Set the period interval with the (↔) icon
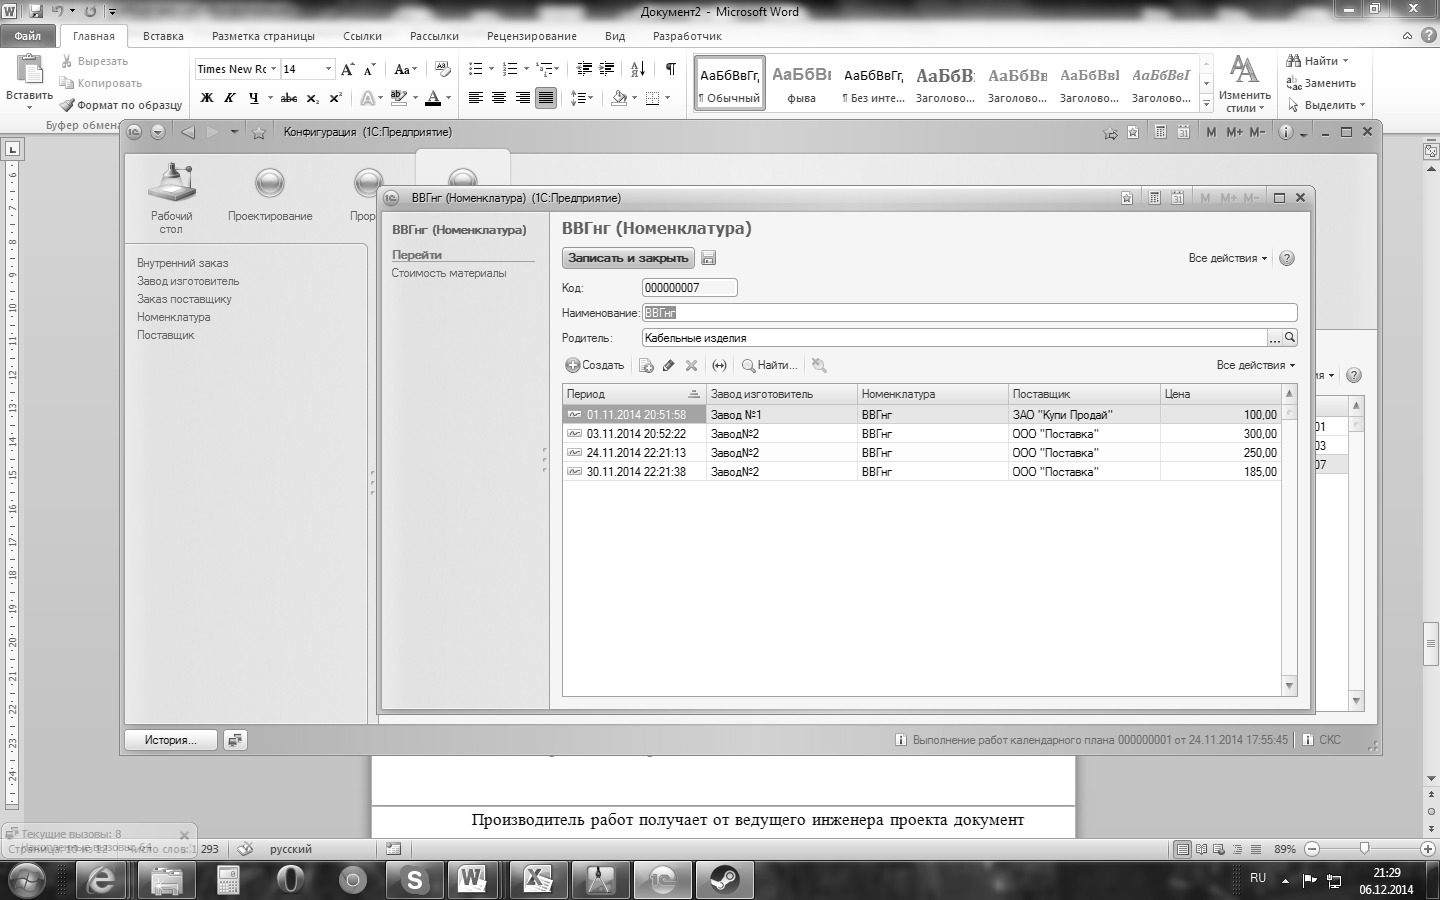 click(719, 366)
